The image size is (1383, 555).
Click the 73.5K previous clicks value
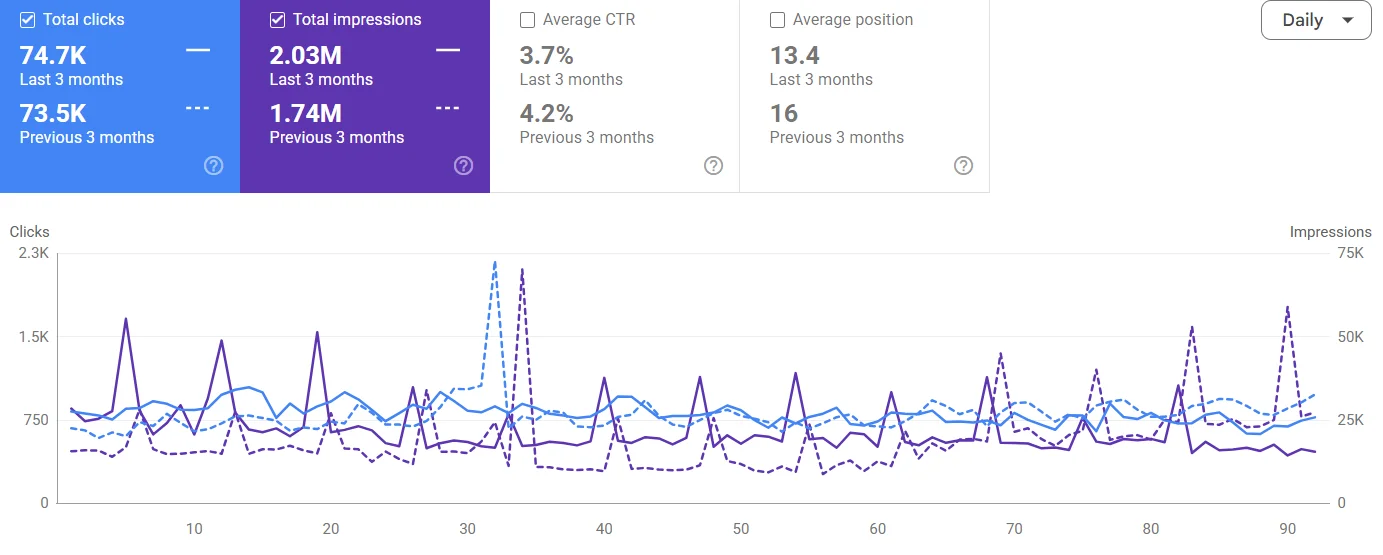[x=53, y=113]
